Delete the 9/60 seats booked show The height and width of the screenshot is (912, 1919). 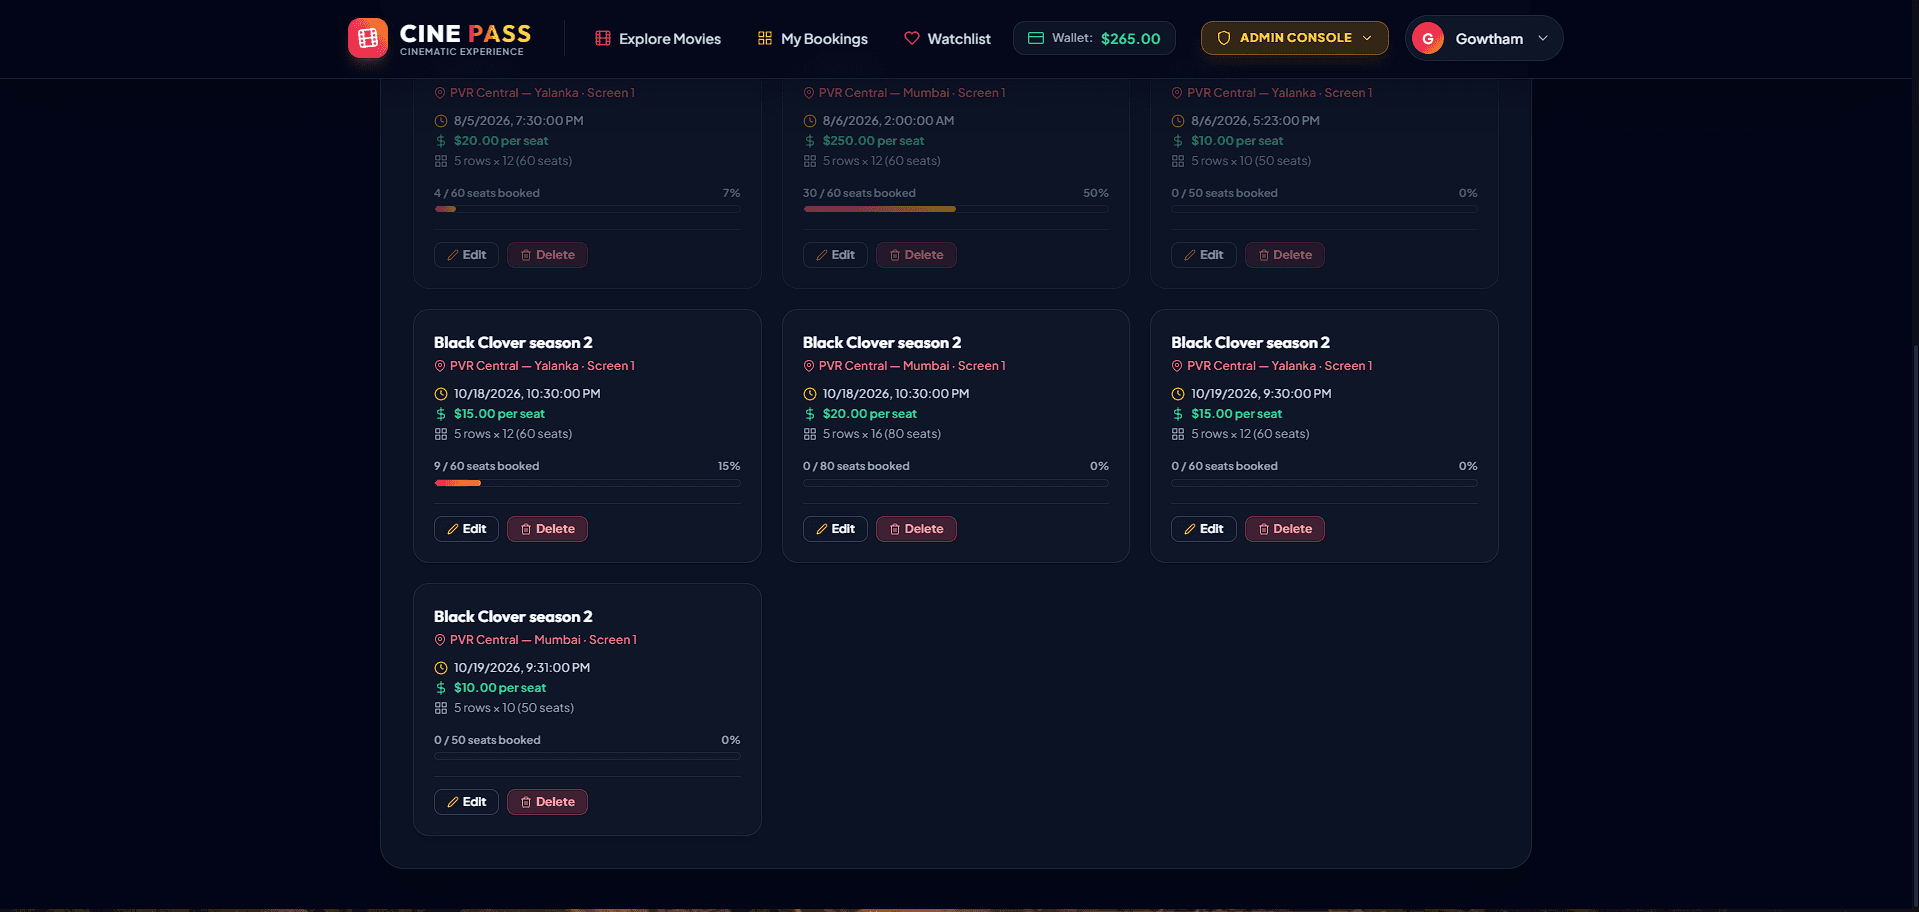(547, 529)
